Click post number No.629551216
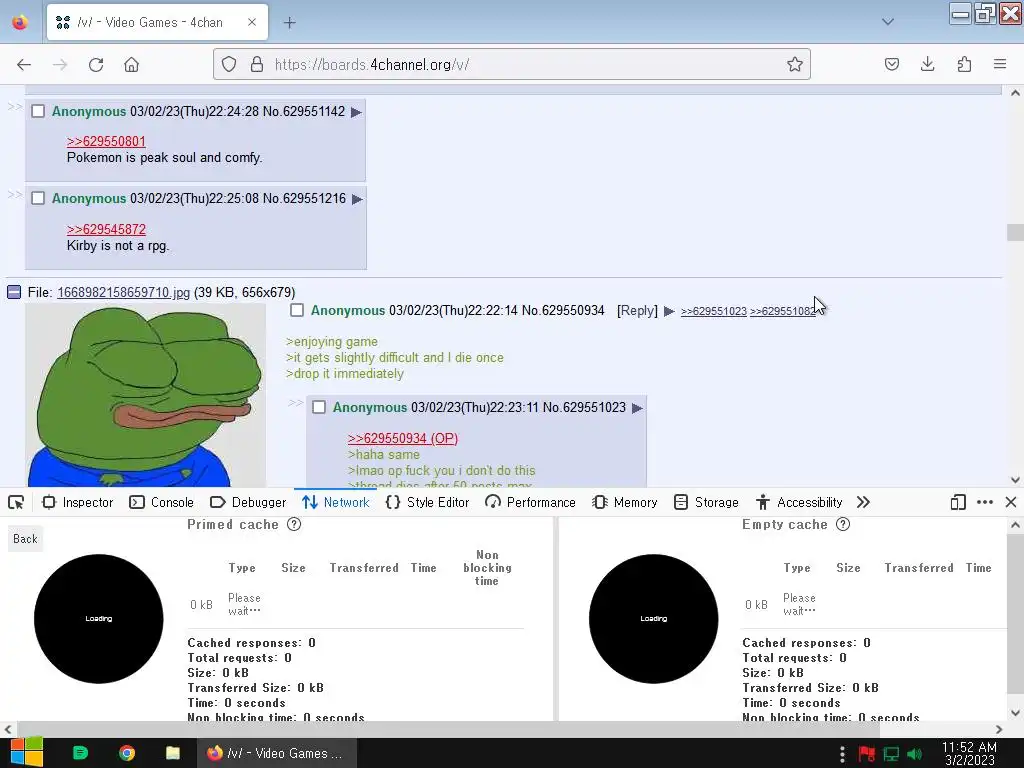The image size is (1024, 768). coord(304,199)
